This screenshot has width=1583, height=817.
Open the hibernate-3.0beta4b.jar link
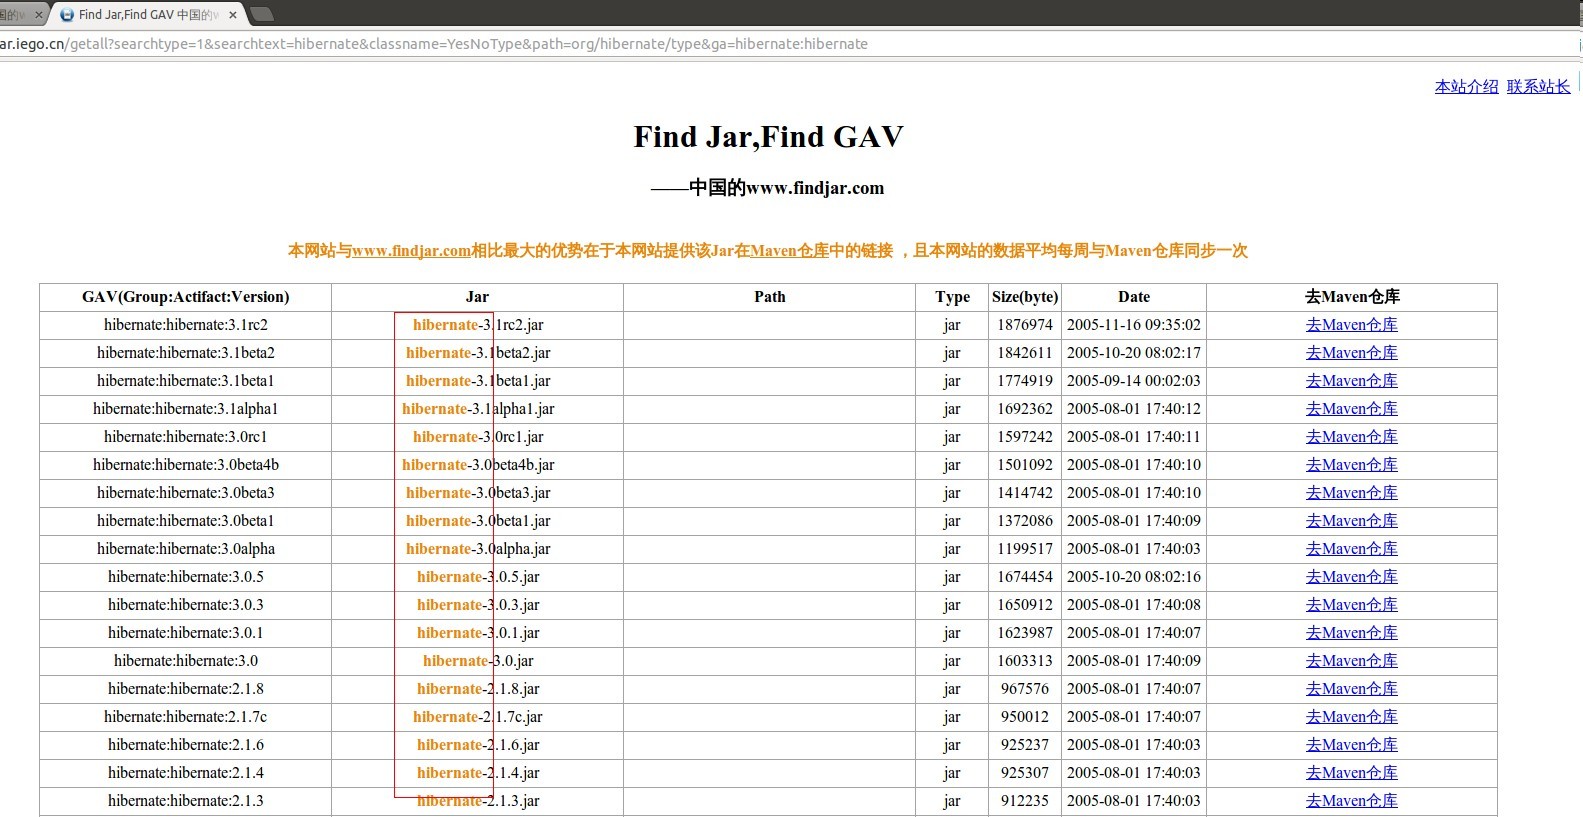point(478,465)
